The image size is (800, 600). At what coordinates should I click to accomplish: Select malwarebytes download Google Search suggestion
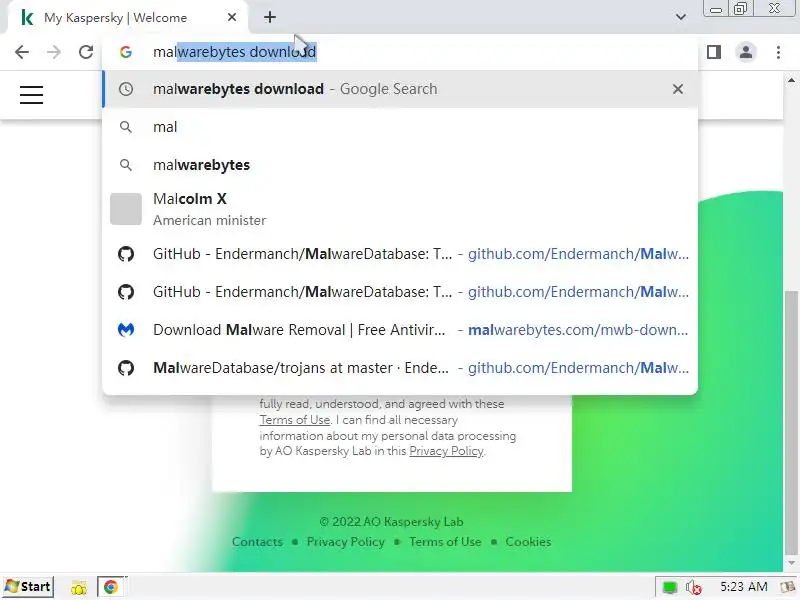tap(400, 89)
